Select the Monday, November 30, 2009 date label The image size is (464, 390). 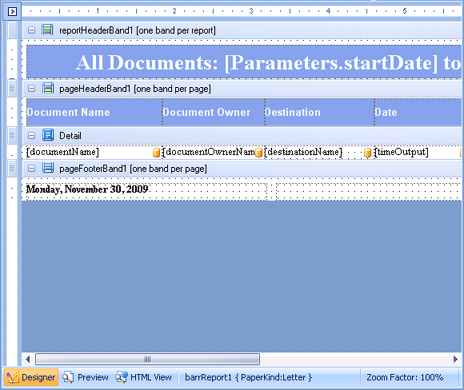pos(146,191)
